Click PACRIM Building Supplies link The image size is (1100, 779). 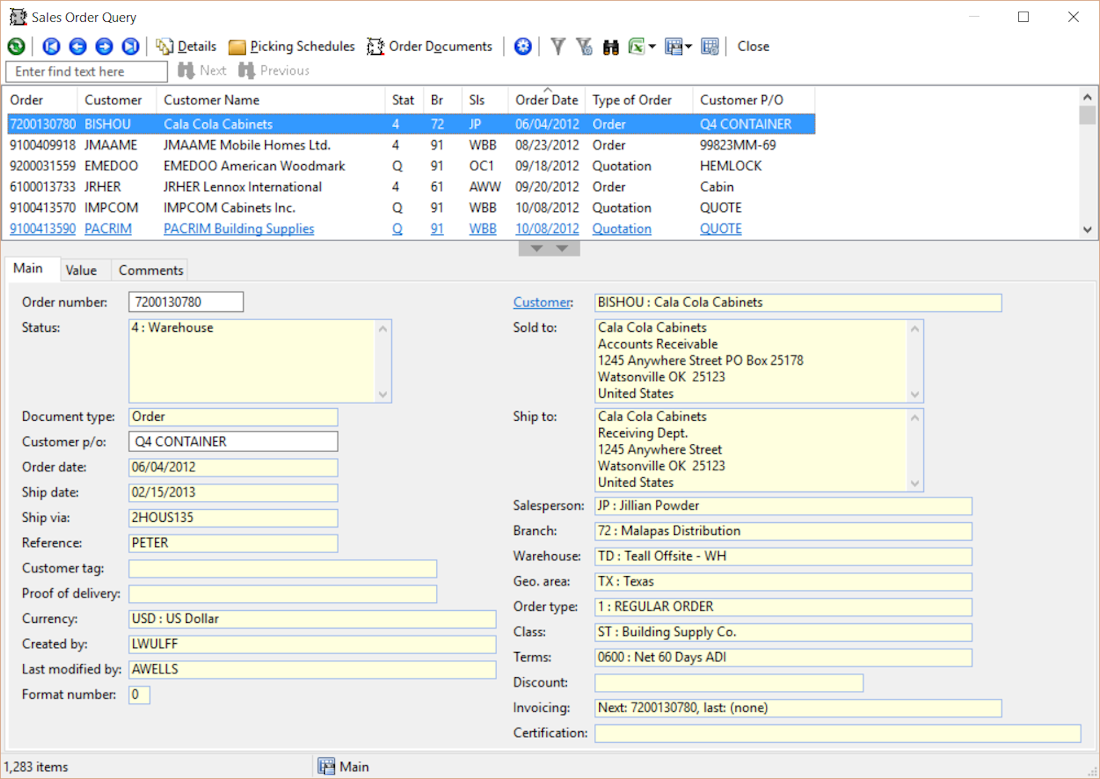(x=239, y=229)
